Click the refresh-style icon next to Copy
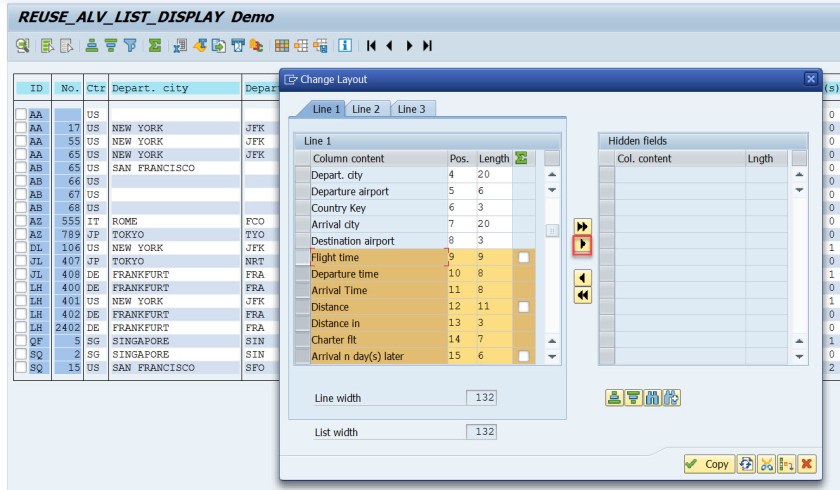 [x=746, y=464]
